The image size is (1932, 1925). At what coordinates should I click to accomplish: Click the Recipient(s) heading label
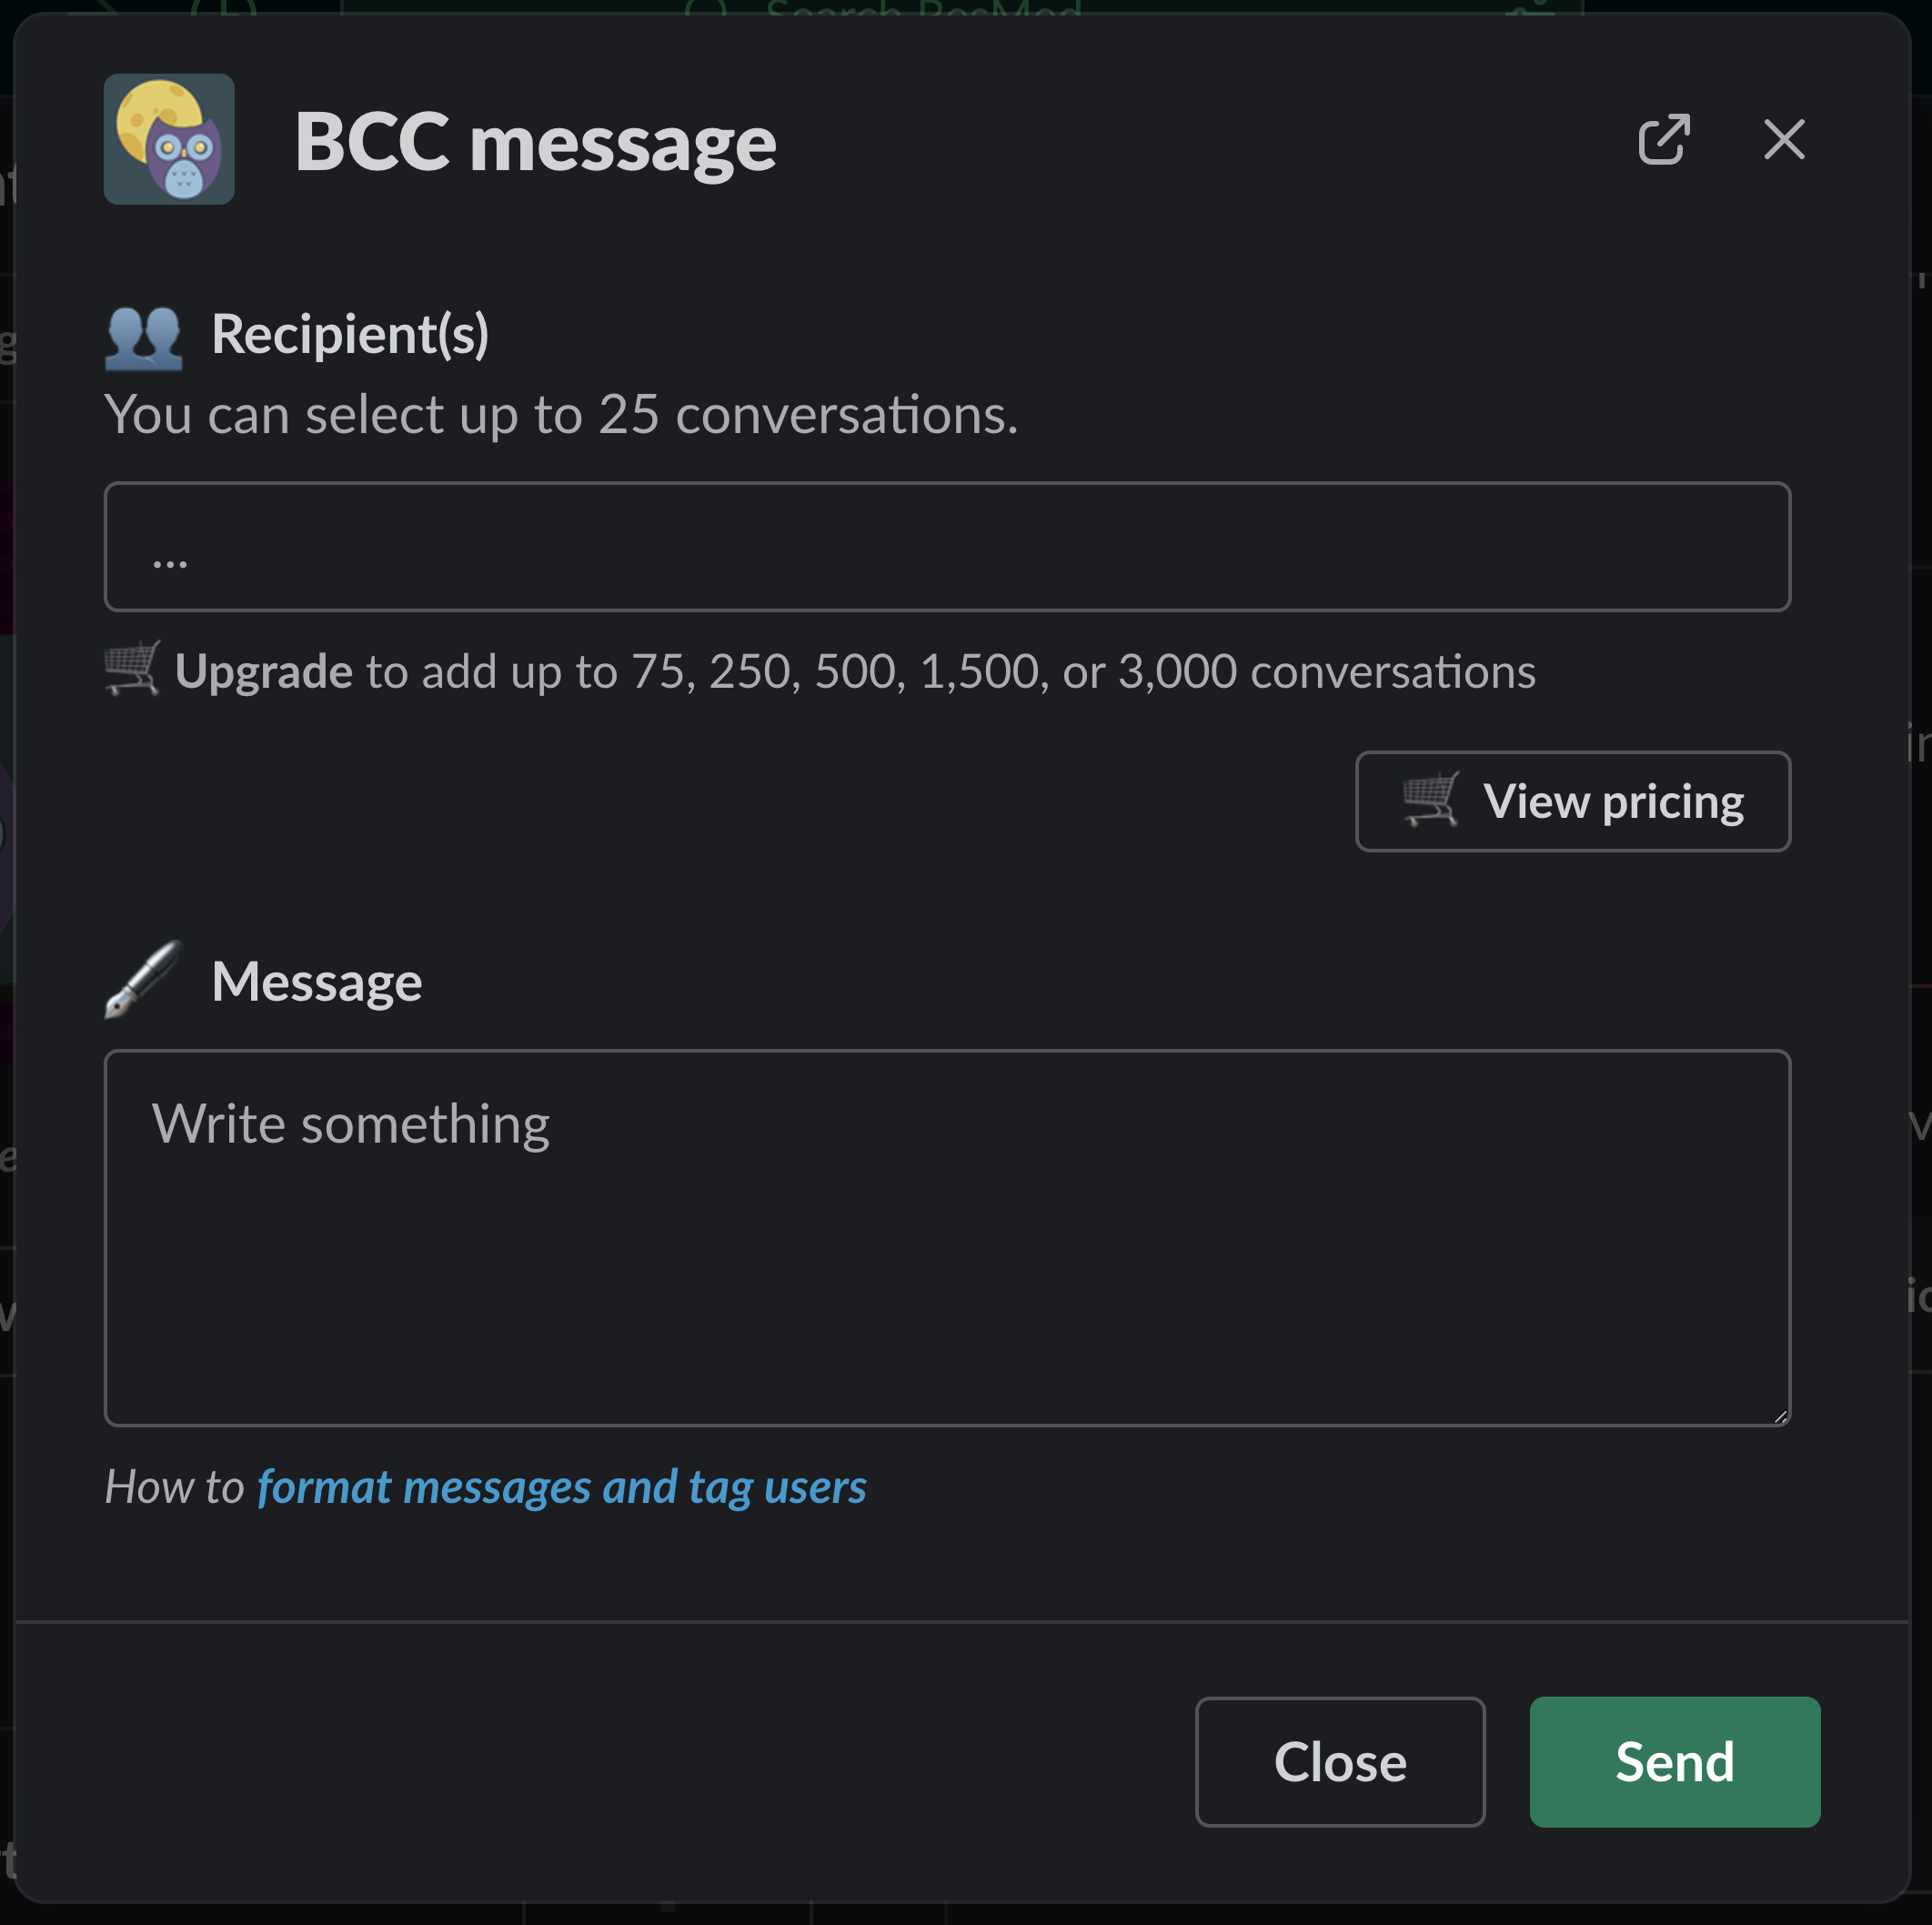(350, 334)
